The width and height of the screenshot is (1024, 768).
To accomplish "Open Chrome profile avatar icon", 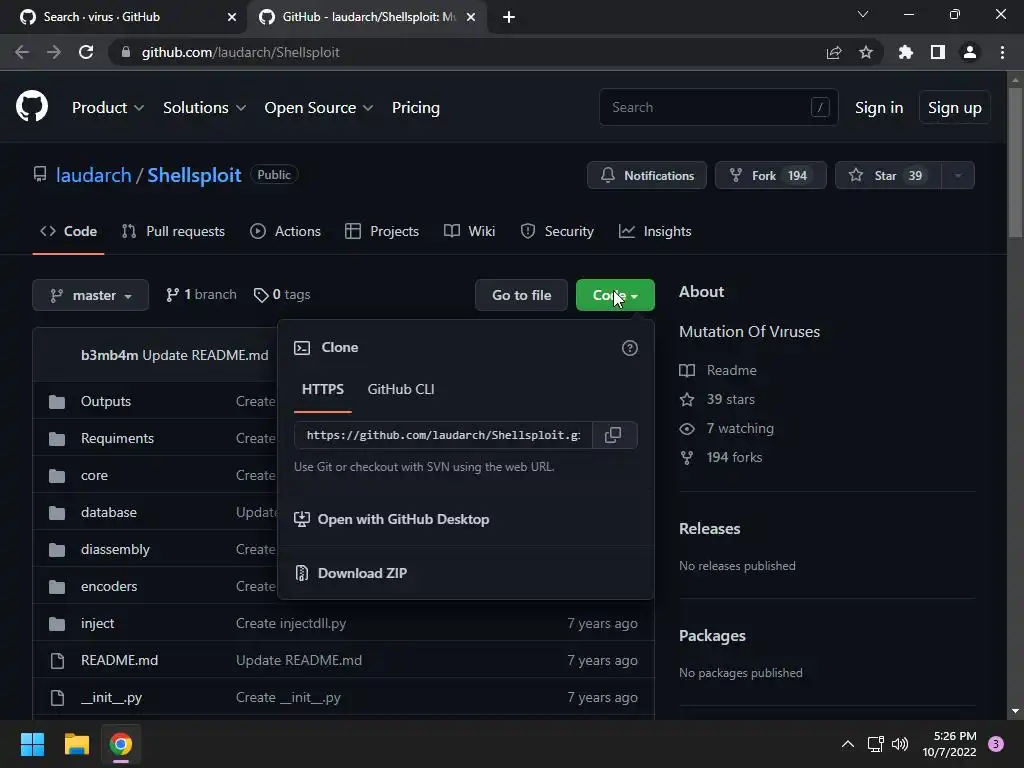I will pyautogui.click(x=970, y=52).
